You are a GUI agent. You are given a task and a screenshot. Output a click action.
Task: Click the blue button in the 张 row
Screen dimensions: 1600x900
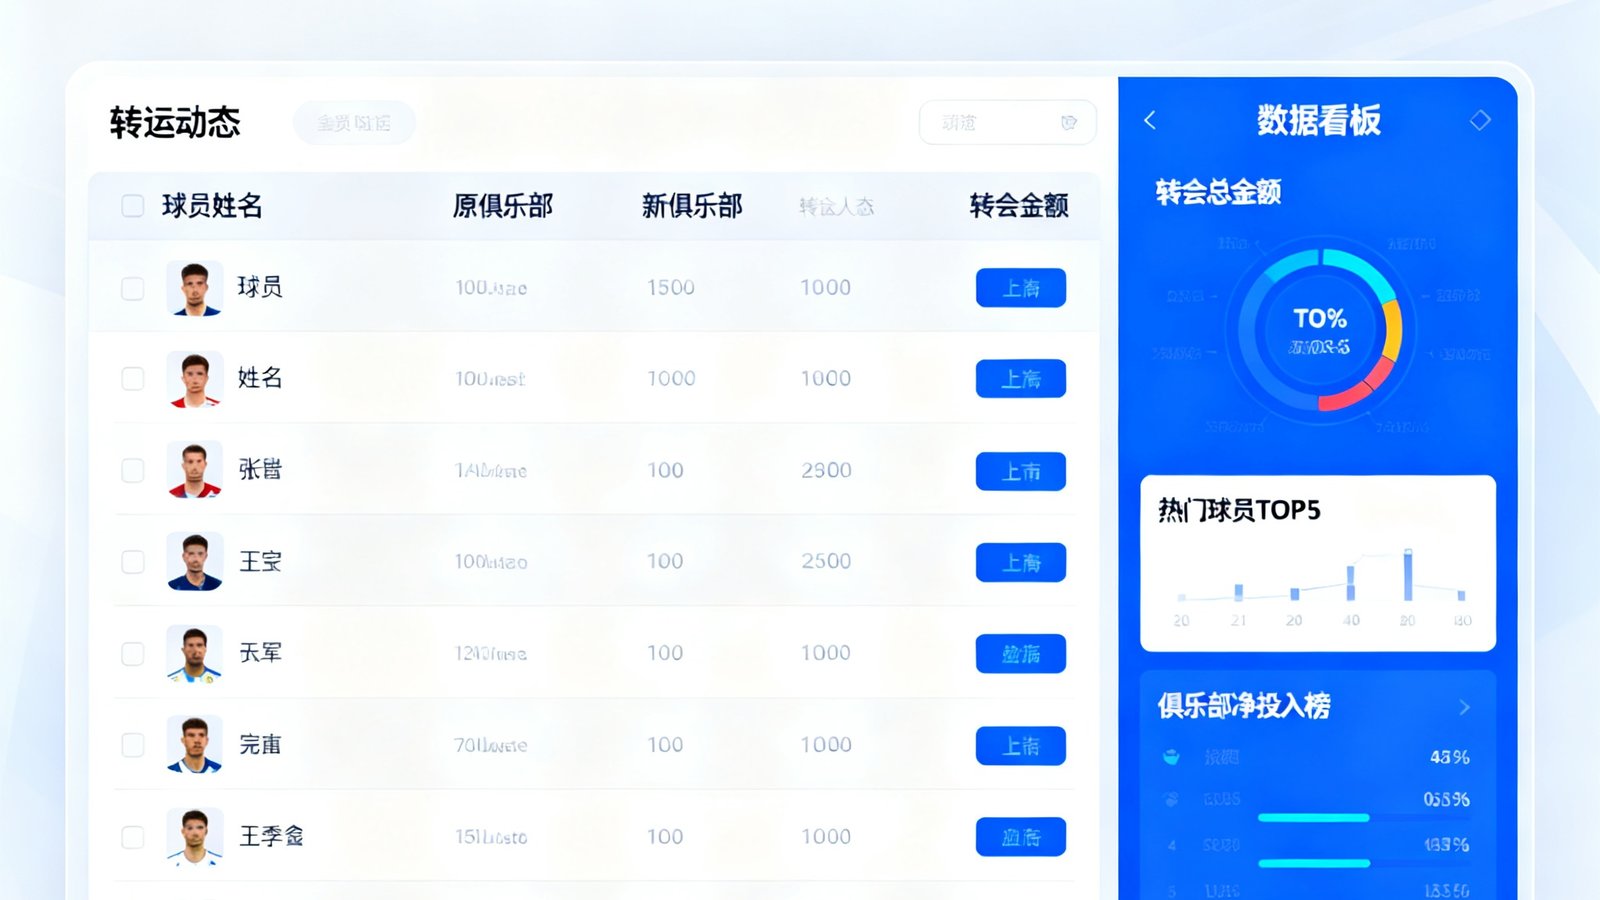(x=1021, y=471)
